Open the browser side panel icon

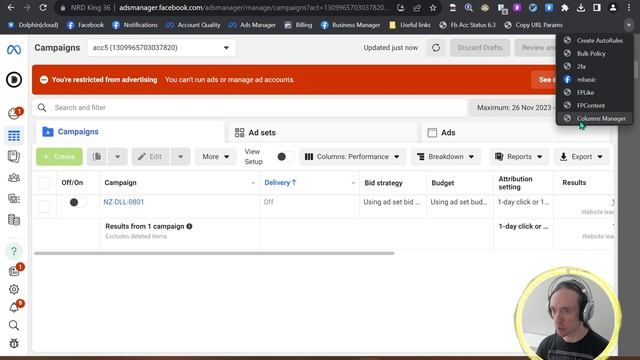pos(597,8)
